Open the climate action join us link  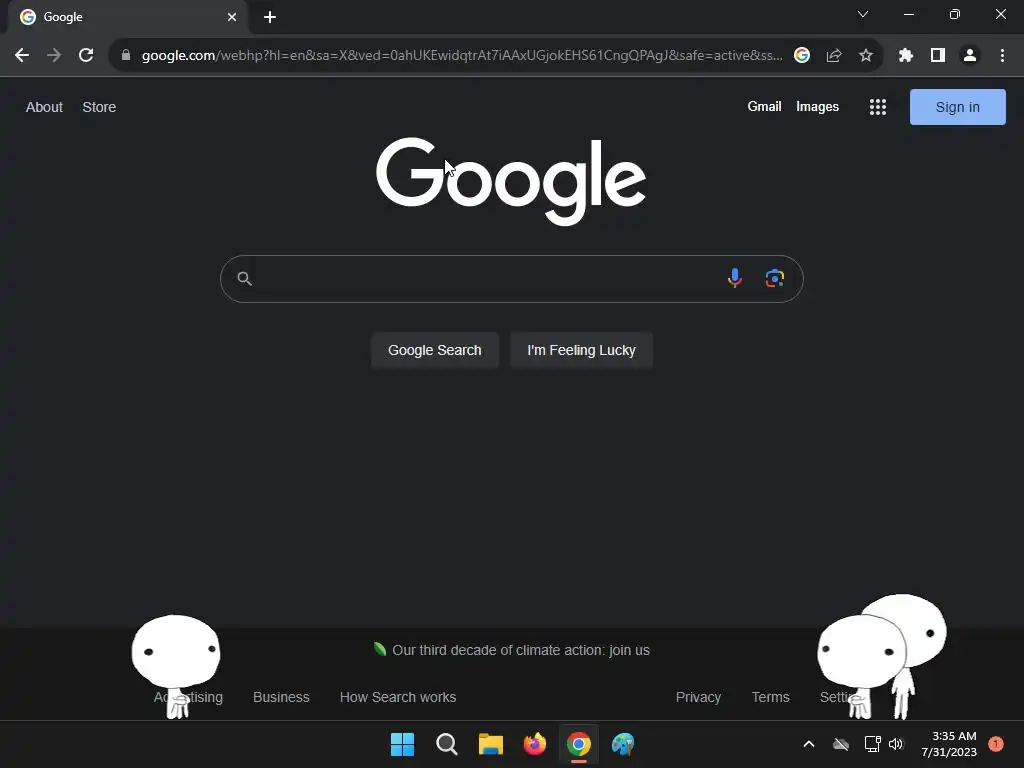[x=520, y=650]
